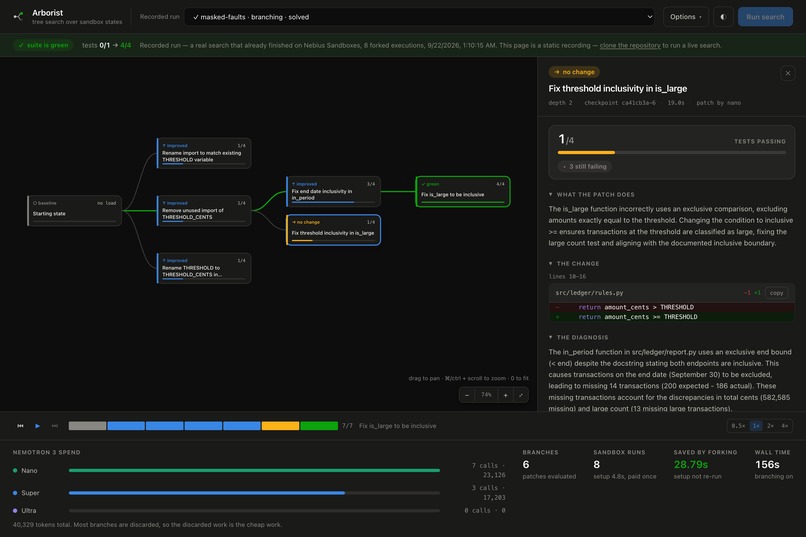The height and width of the screenshot is (537, 806).
Task: Click the Sandbox runs count 8
Action: (596, 465)
